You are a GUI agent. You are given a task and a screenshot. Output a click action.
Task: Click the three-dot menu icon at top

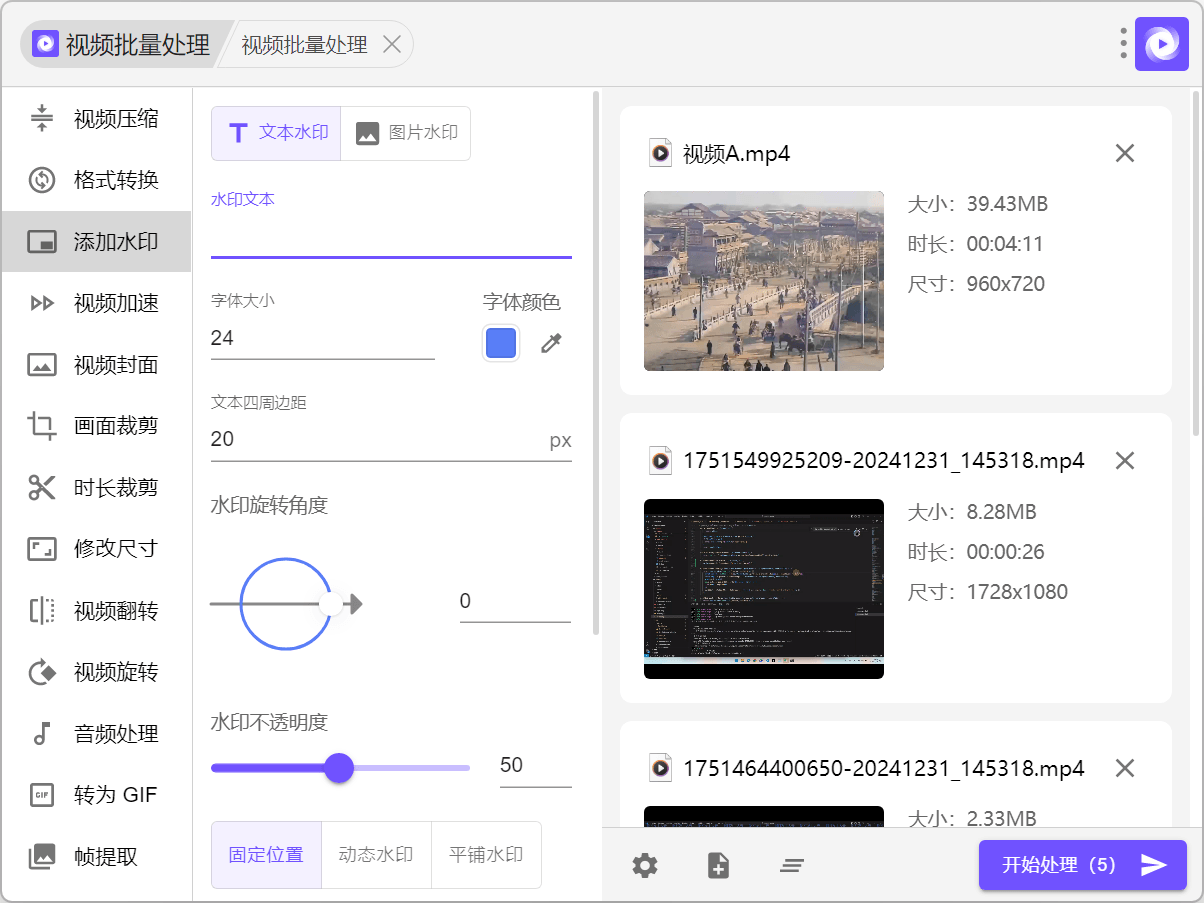(x=1124, y=44)
